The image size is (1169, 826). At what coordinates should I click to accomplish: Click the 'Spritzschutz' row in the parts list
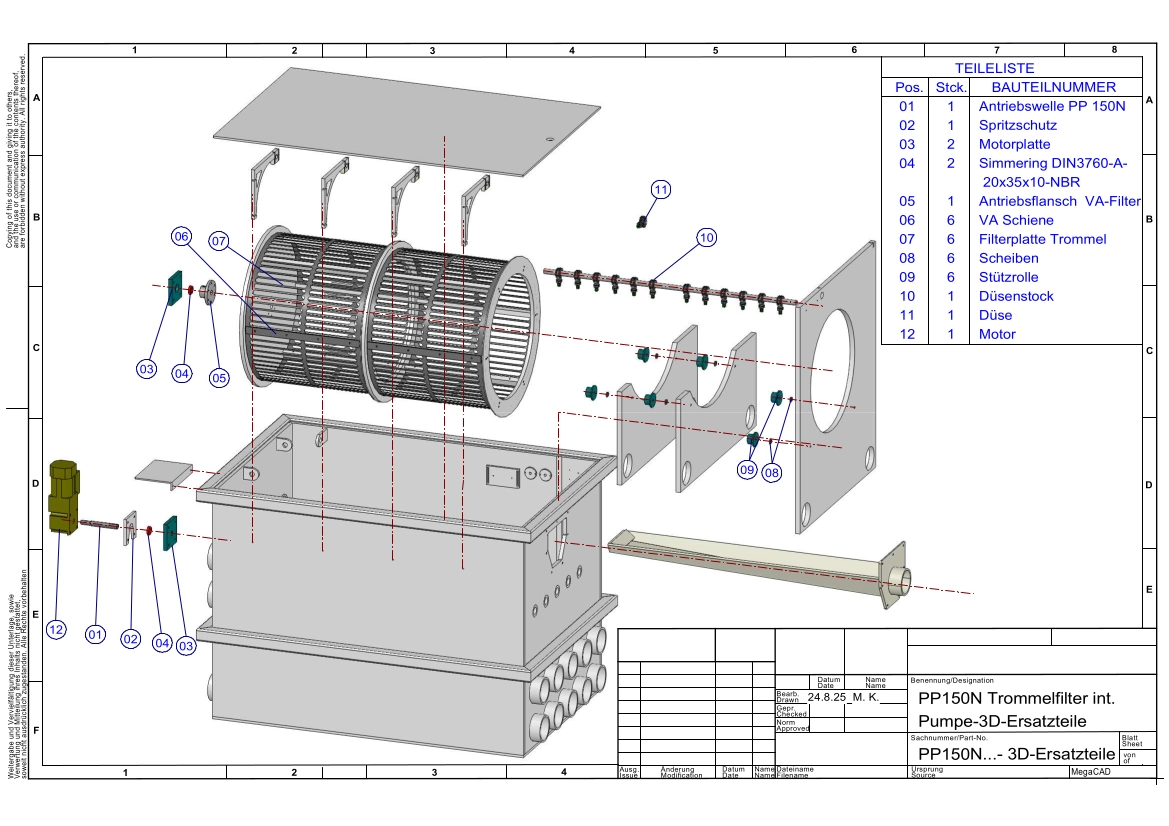coord(1017,125)
